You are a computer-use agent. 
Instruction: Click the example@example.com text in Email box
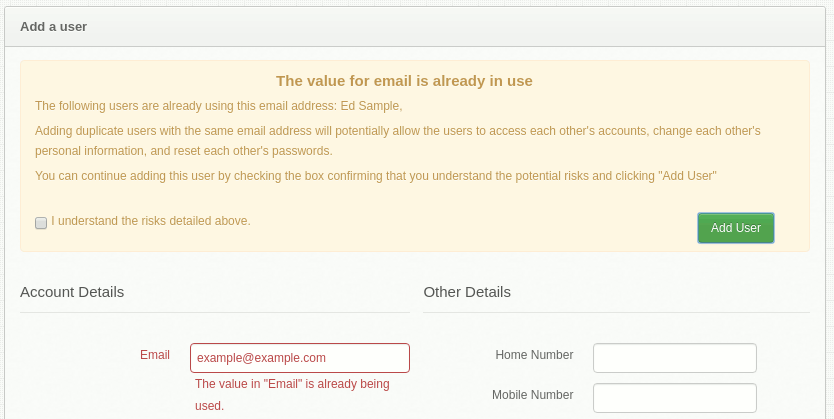261,358
